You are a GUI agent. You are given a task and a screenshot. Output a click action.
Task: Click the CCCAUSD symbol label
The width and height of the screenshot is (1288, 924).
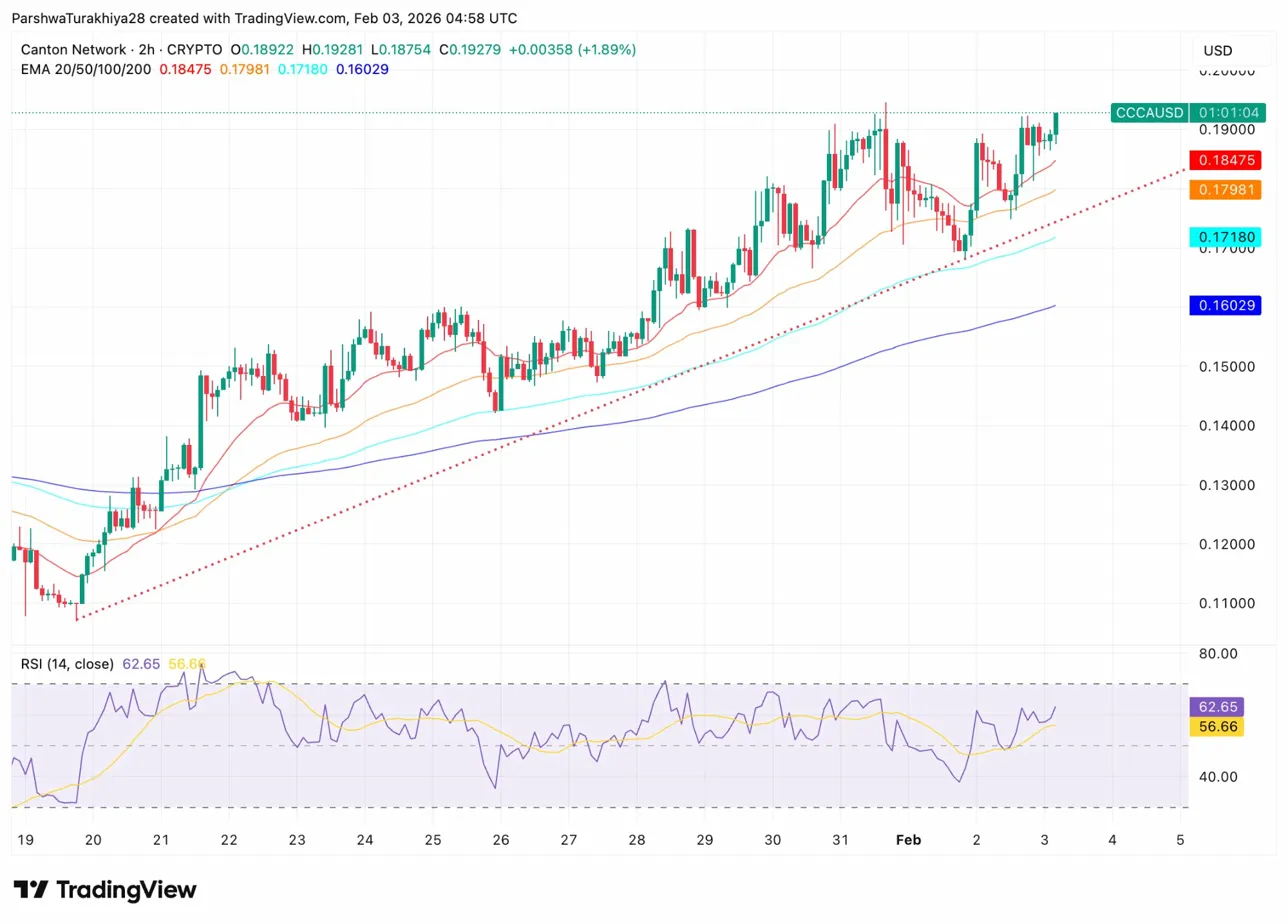coord(1148,113)
